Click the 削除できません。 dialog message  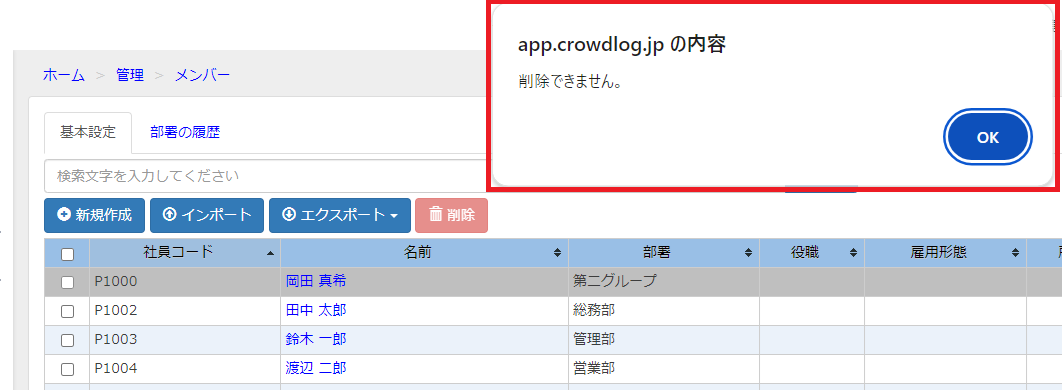tap(570, 82)
